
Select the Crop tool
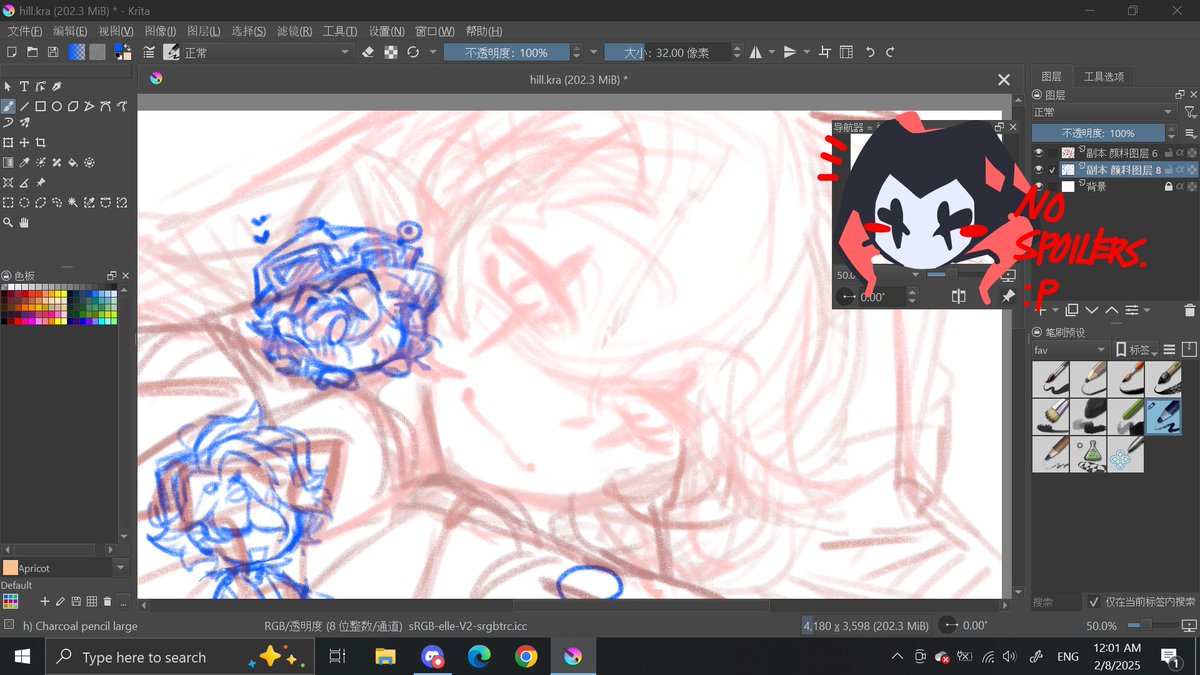40,142
